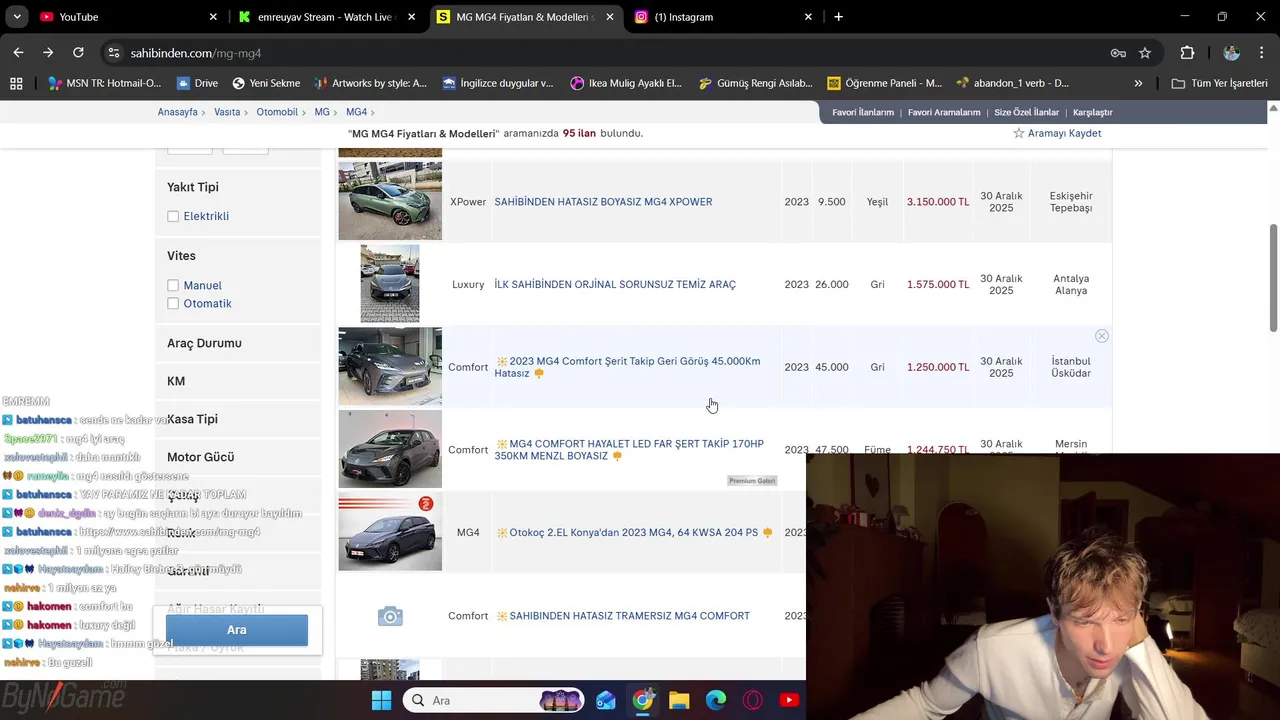Switch to the Instagram tab
1280x720 pixels.
pos(723,17)
